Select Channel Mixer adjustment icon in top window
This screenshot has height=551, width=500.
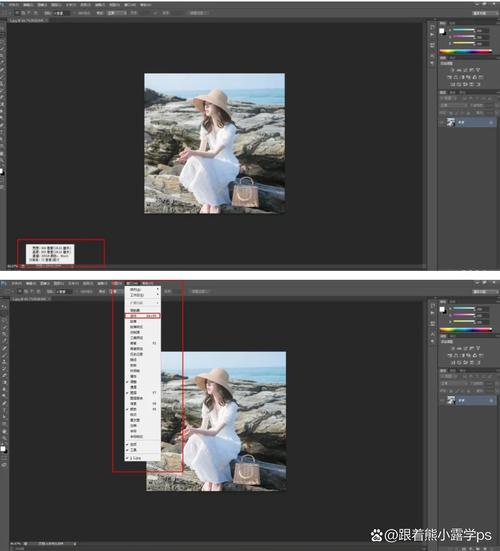coord(474,77)
